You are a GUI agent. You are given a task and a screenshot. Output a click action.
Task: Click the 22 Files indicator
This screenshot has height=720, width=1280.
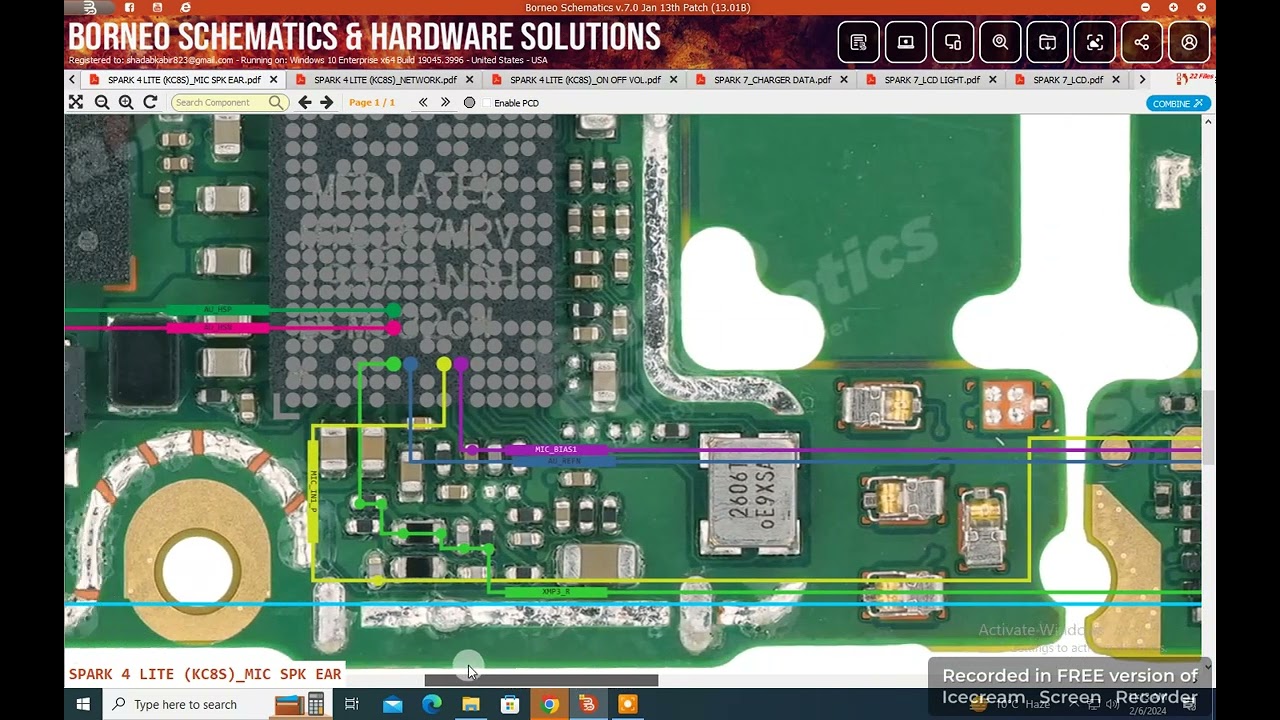click(x=1195, y=78)
